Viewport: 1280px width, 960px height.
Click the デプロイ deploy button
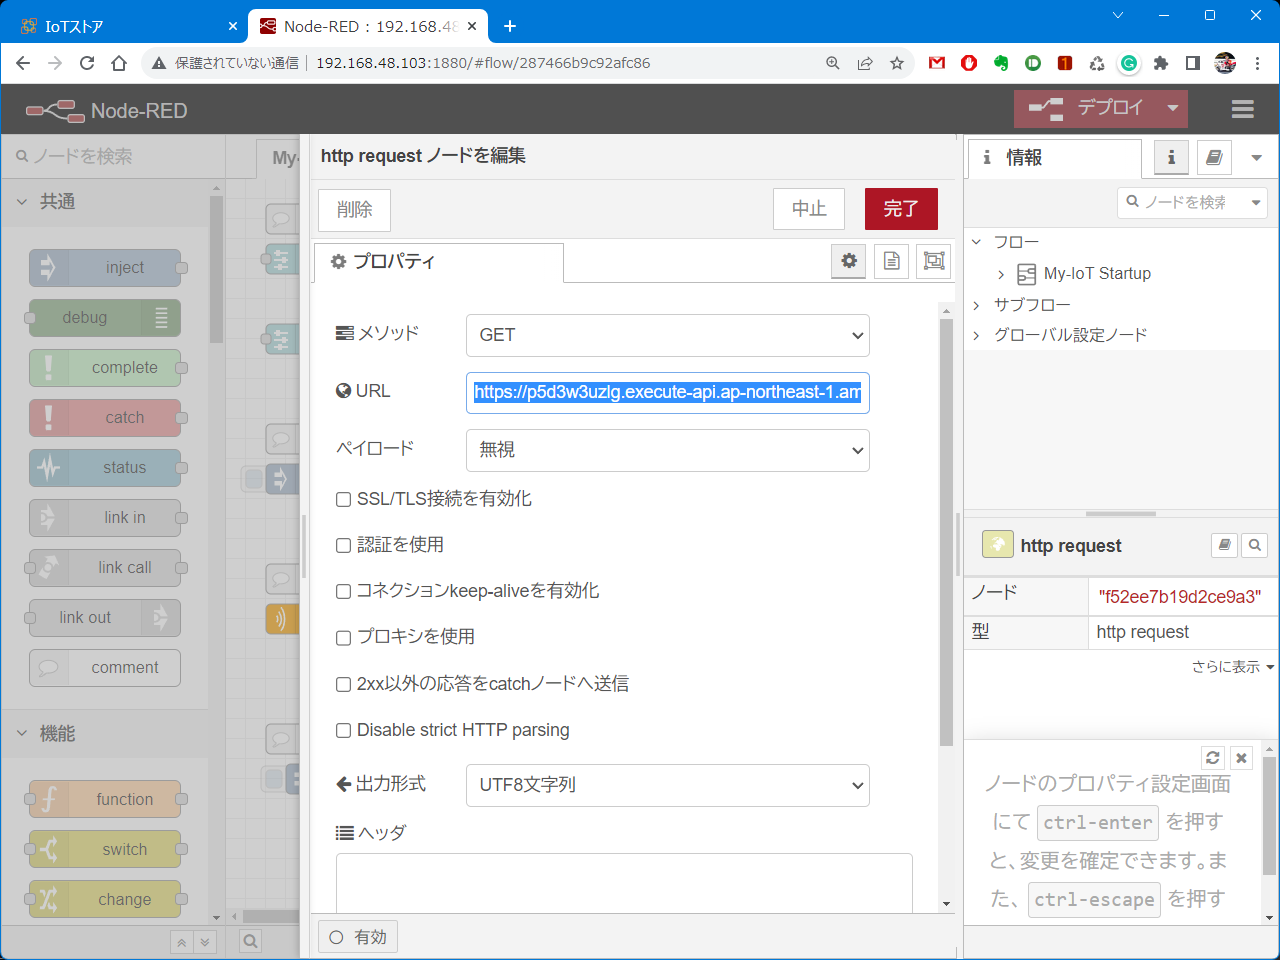(1086, 108)
